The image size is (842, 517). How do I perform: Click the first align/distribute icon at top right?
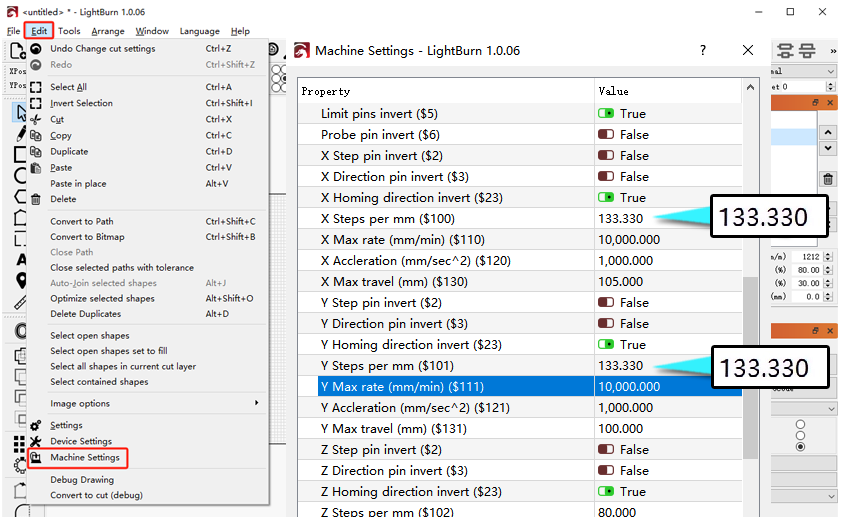pyautogui.click(x=785, y=51)
